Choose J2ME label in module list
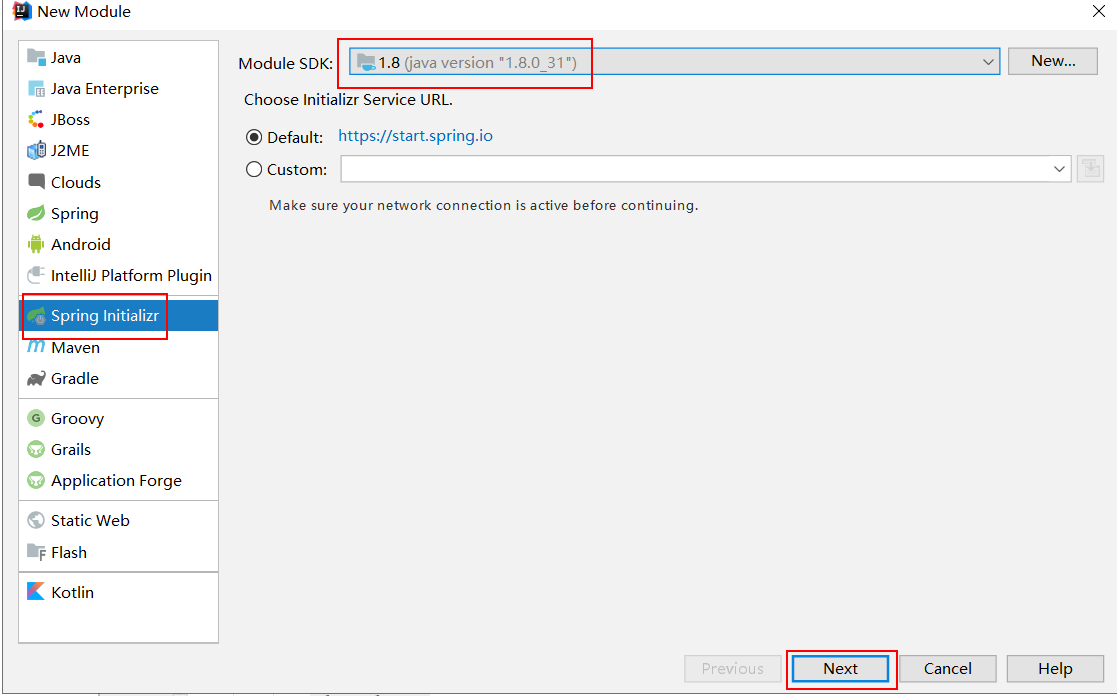 (70, 151)
